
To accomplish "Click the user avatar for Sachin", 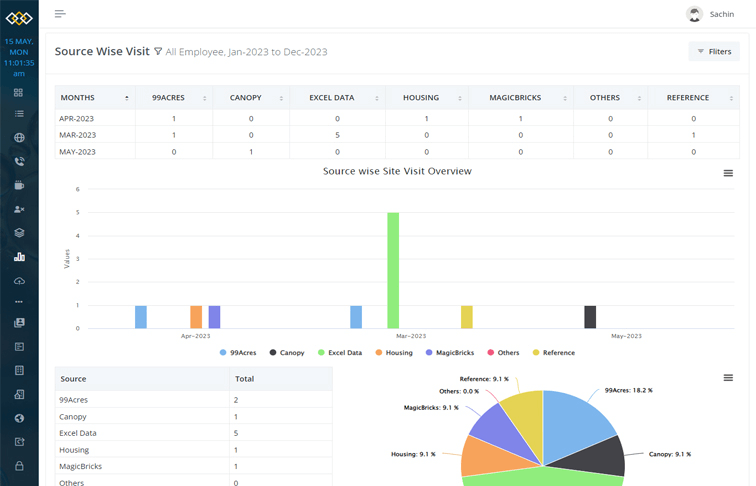I will [694, 14].
